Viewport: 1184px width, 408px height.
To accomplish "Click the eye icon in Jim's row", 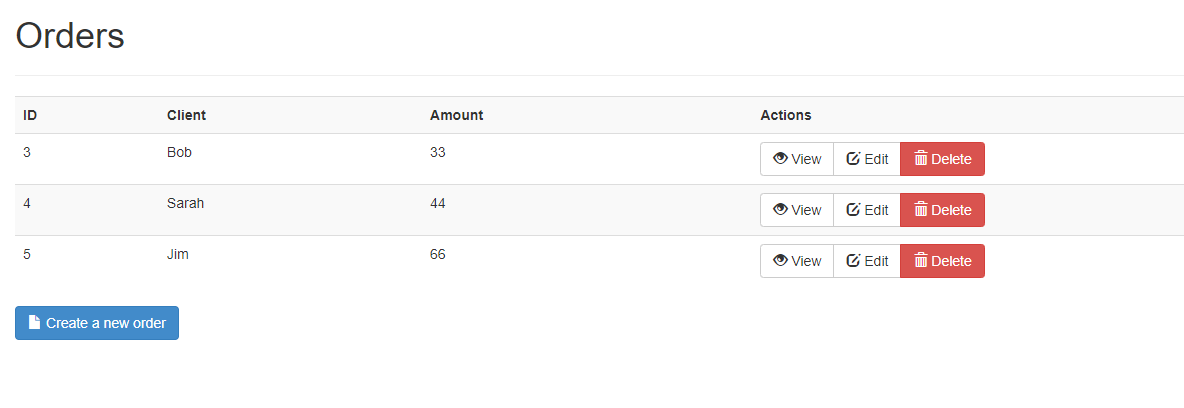I will [x=781, y=261].
